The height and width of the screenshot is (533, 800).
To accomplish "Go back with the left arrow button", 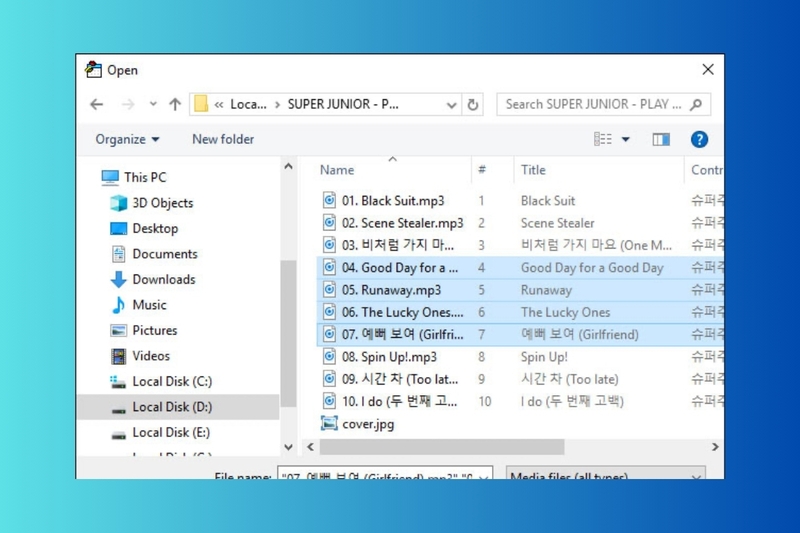I will (x=96, y=105).
